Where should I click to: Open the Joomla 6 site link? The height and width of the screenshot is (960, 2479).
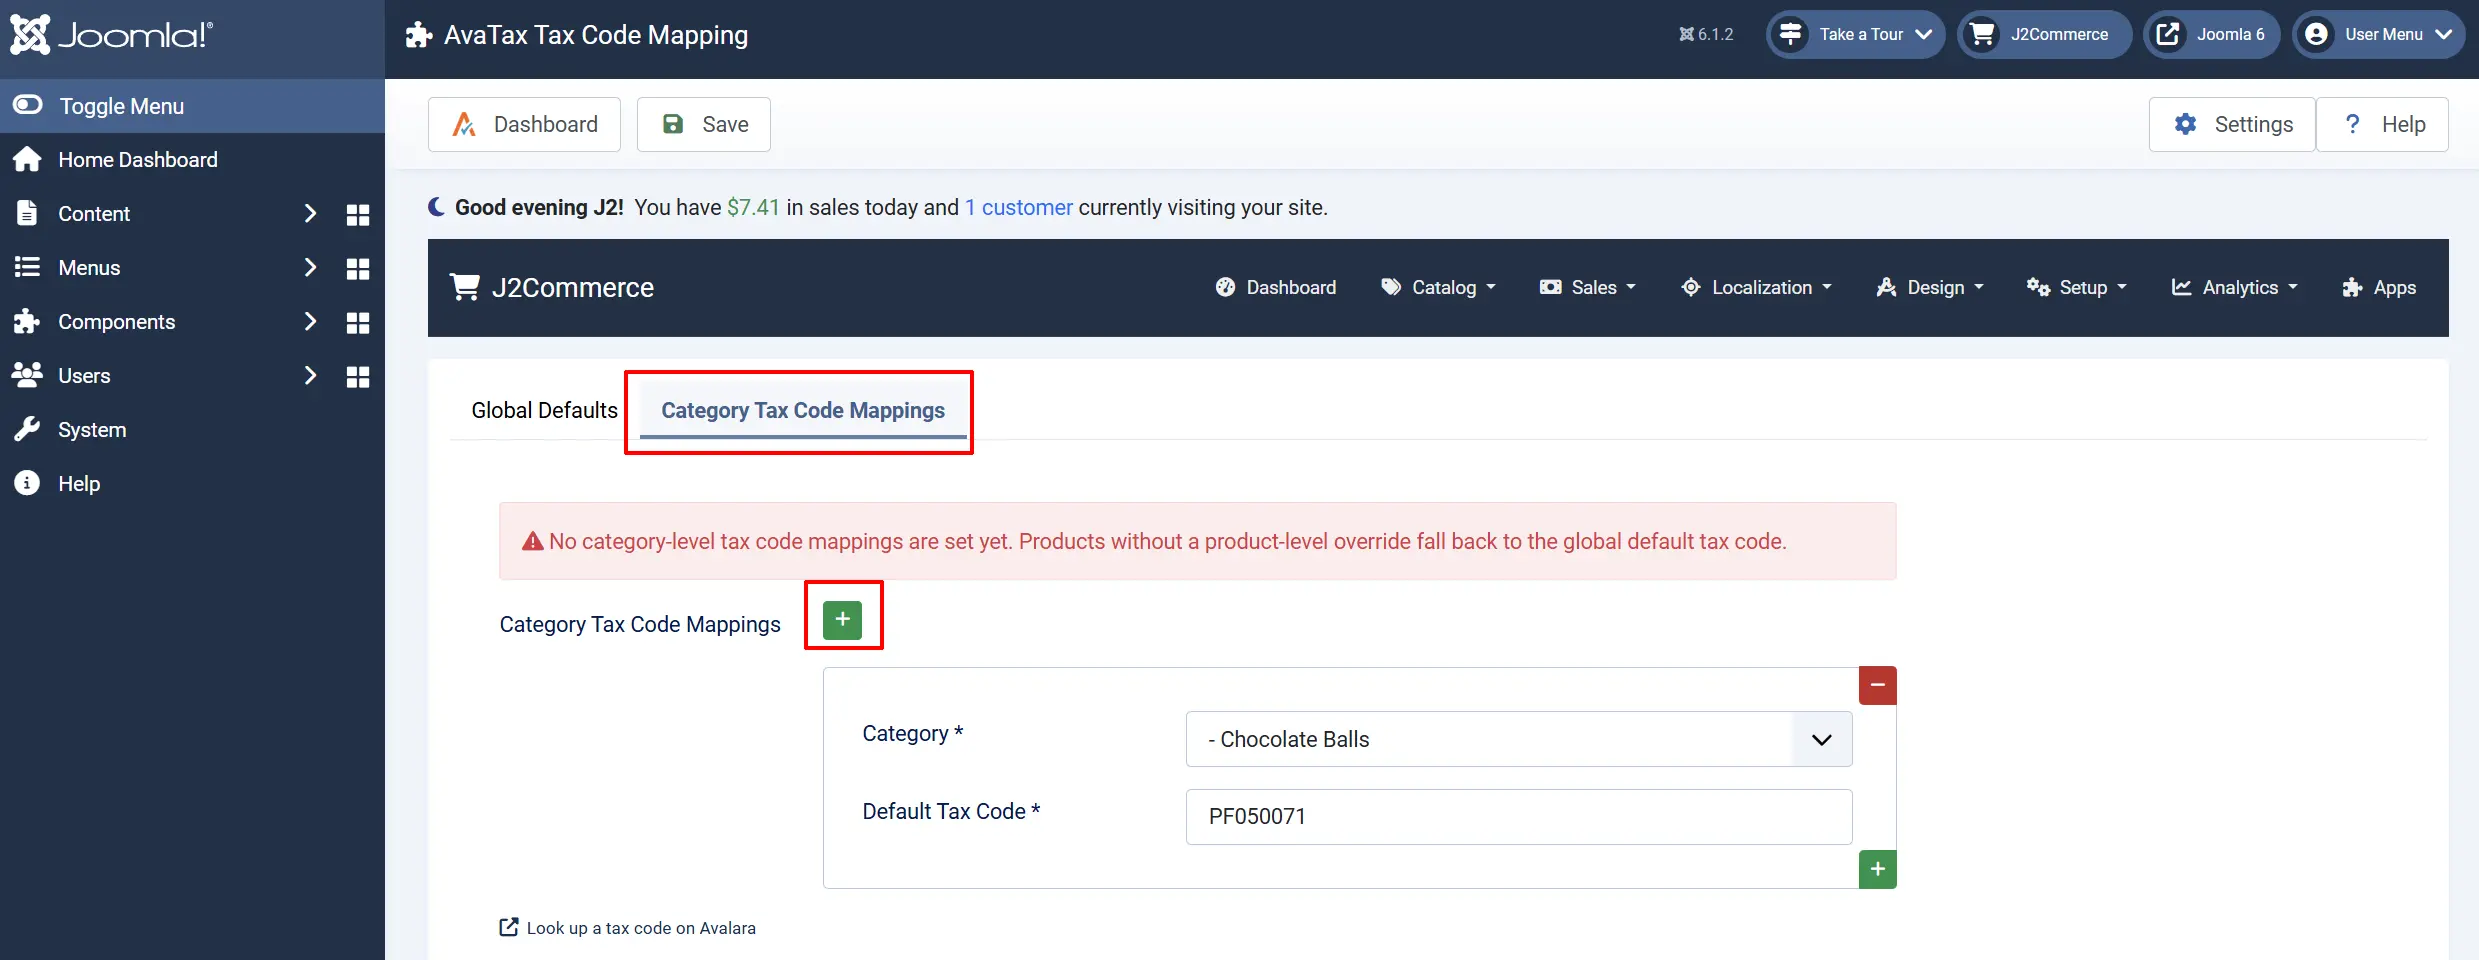click(2212, 34)
